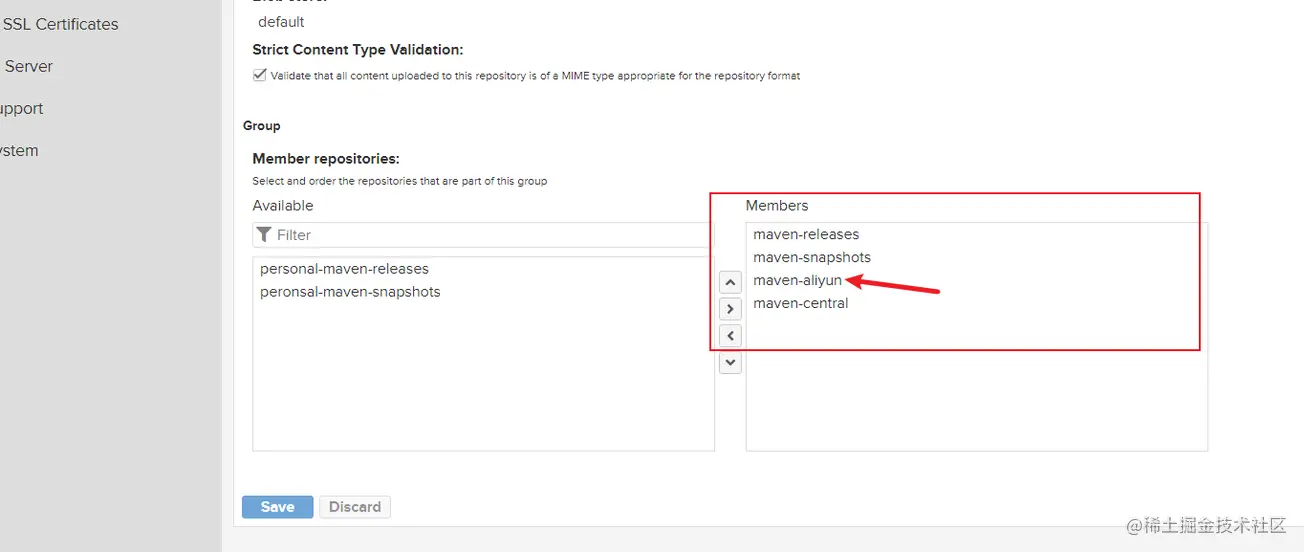The image size is (1304, 552).
Task: Click the add to members right arrow
Action: point(731,309)
